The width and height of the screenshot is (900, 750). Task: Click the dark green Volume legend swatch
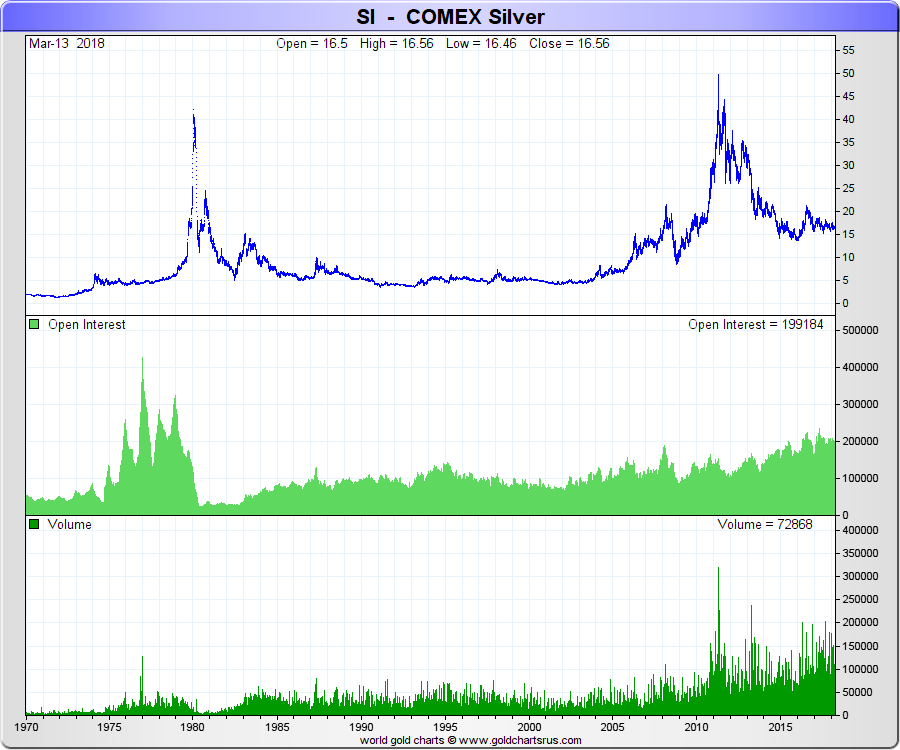[x=34, y=524]
